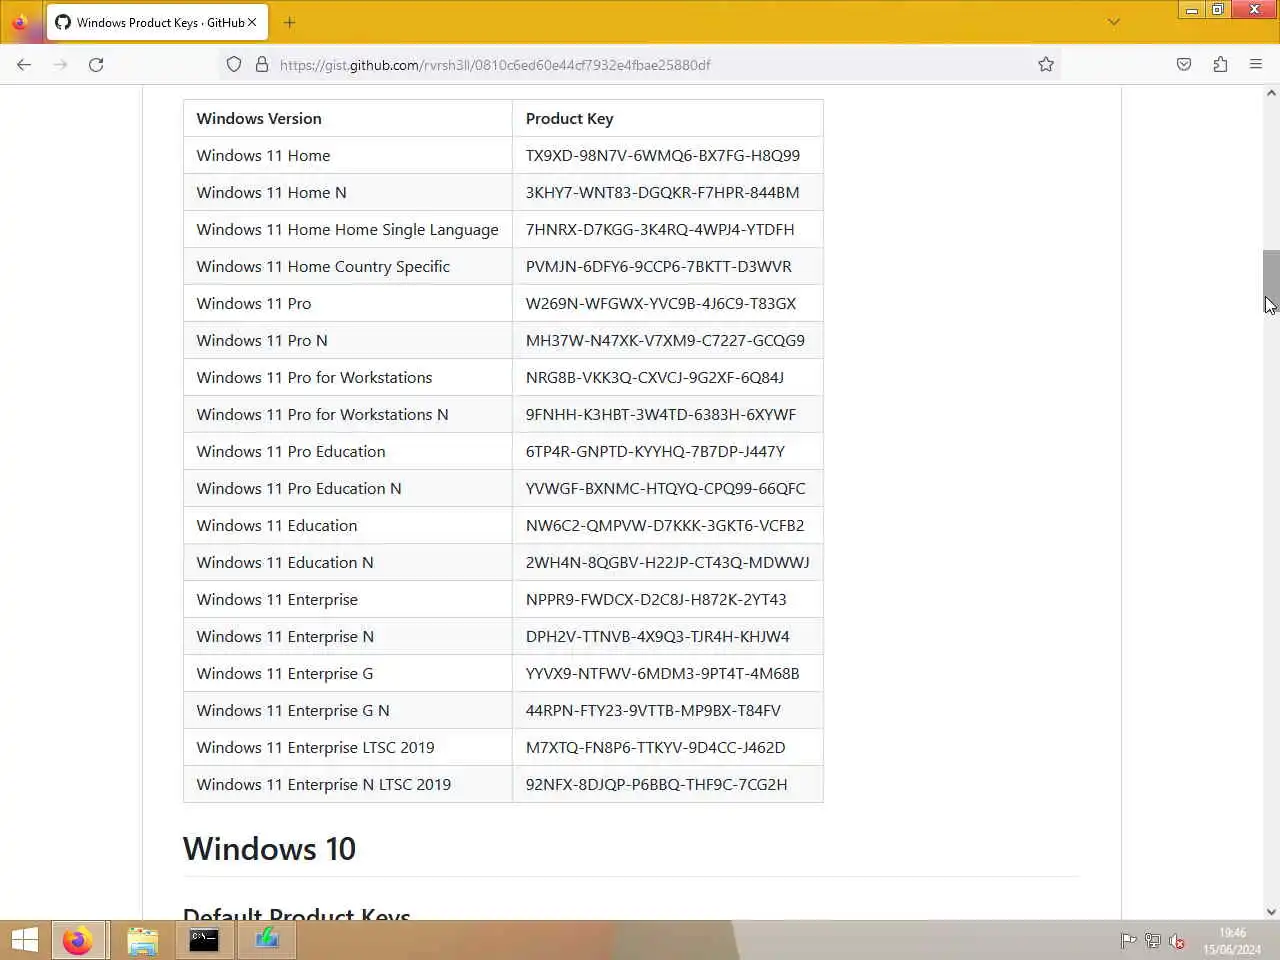
Task: Click Windows 11 Enterprise G N cell
Action: tap(348, 710)
